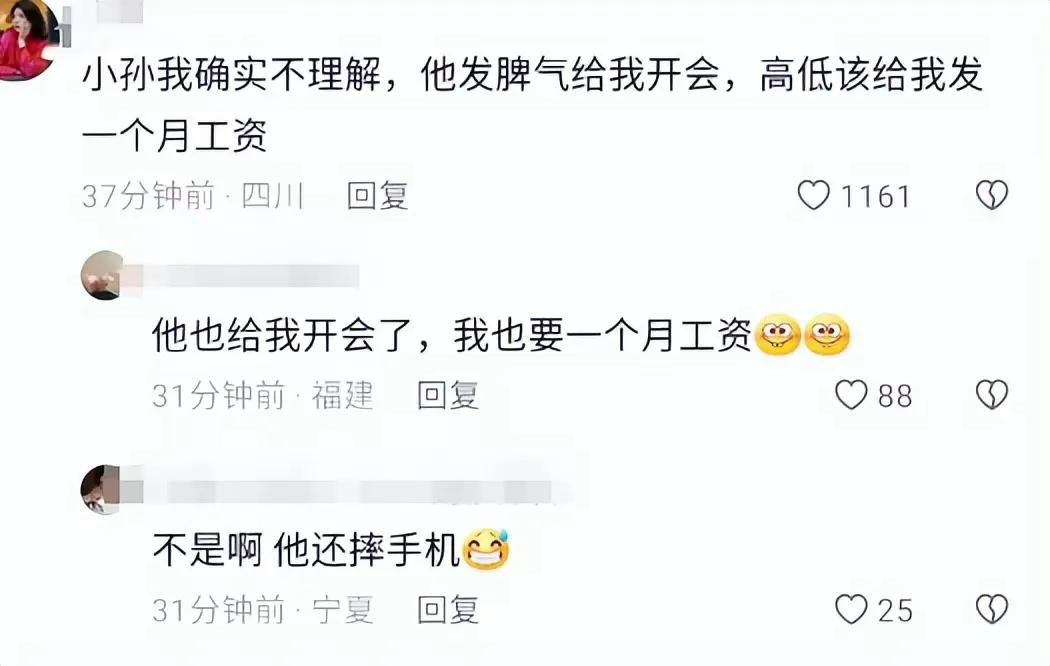The height and width of the screenshot is (666, 1050).
Task: Tap the 1161 like count number
Action: (875, 197)
